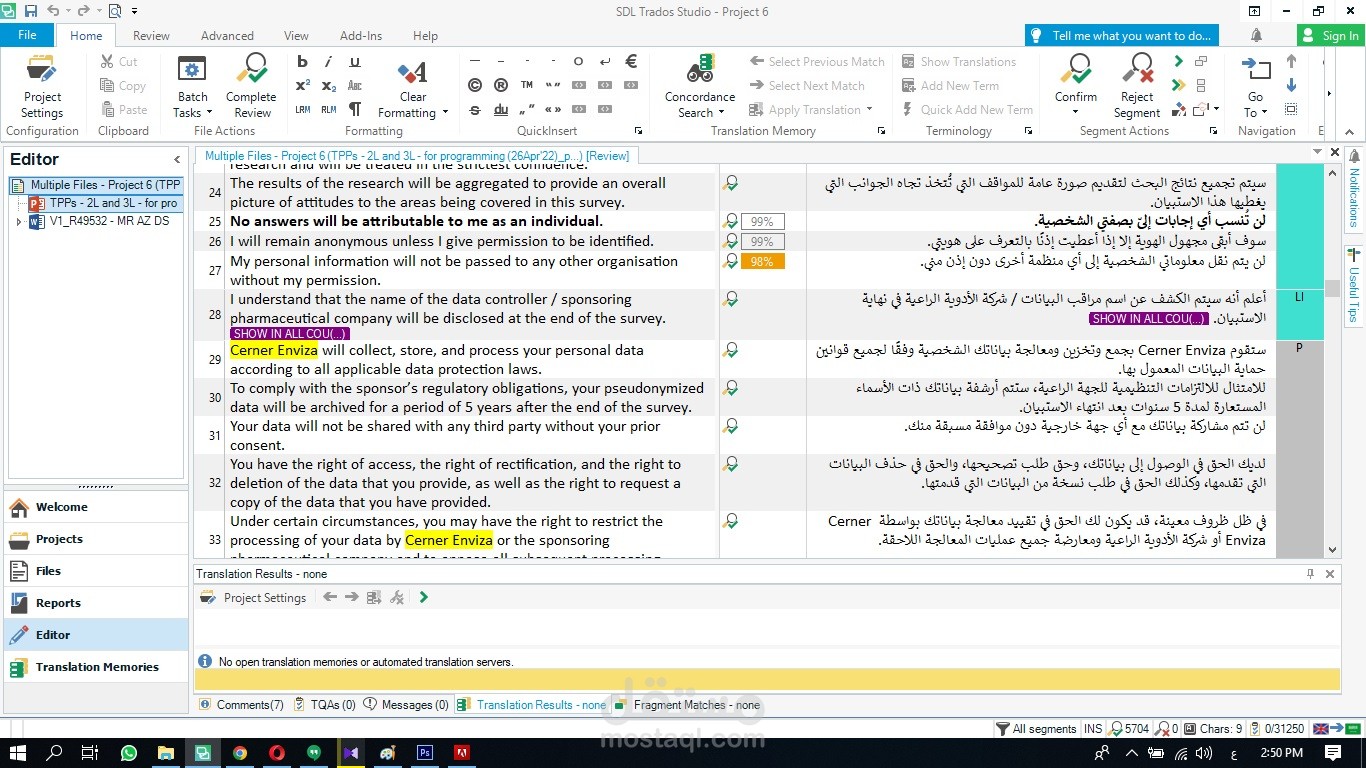1366x768 pixels.
Task: Go to next segment with down arrow
Action: tap(1291, 85)
